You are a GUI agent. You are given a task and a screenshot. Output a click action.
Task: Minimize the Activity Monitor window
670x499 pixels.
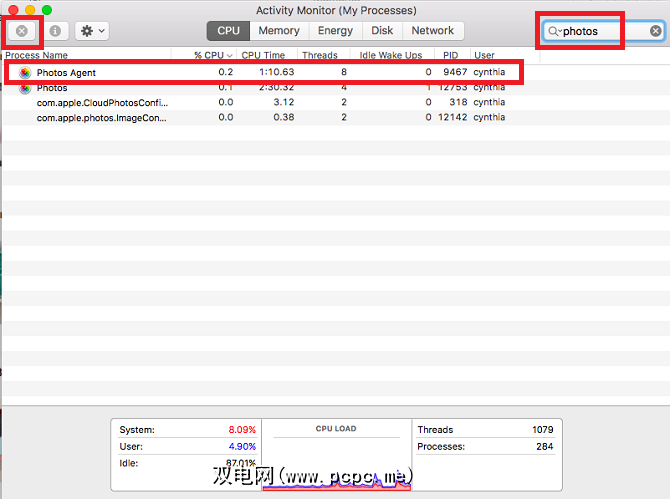click(30, 10)
